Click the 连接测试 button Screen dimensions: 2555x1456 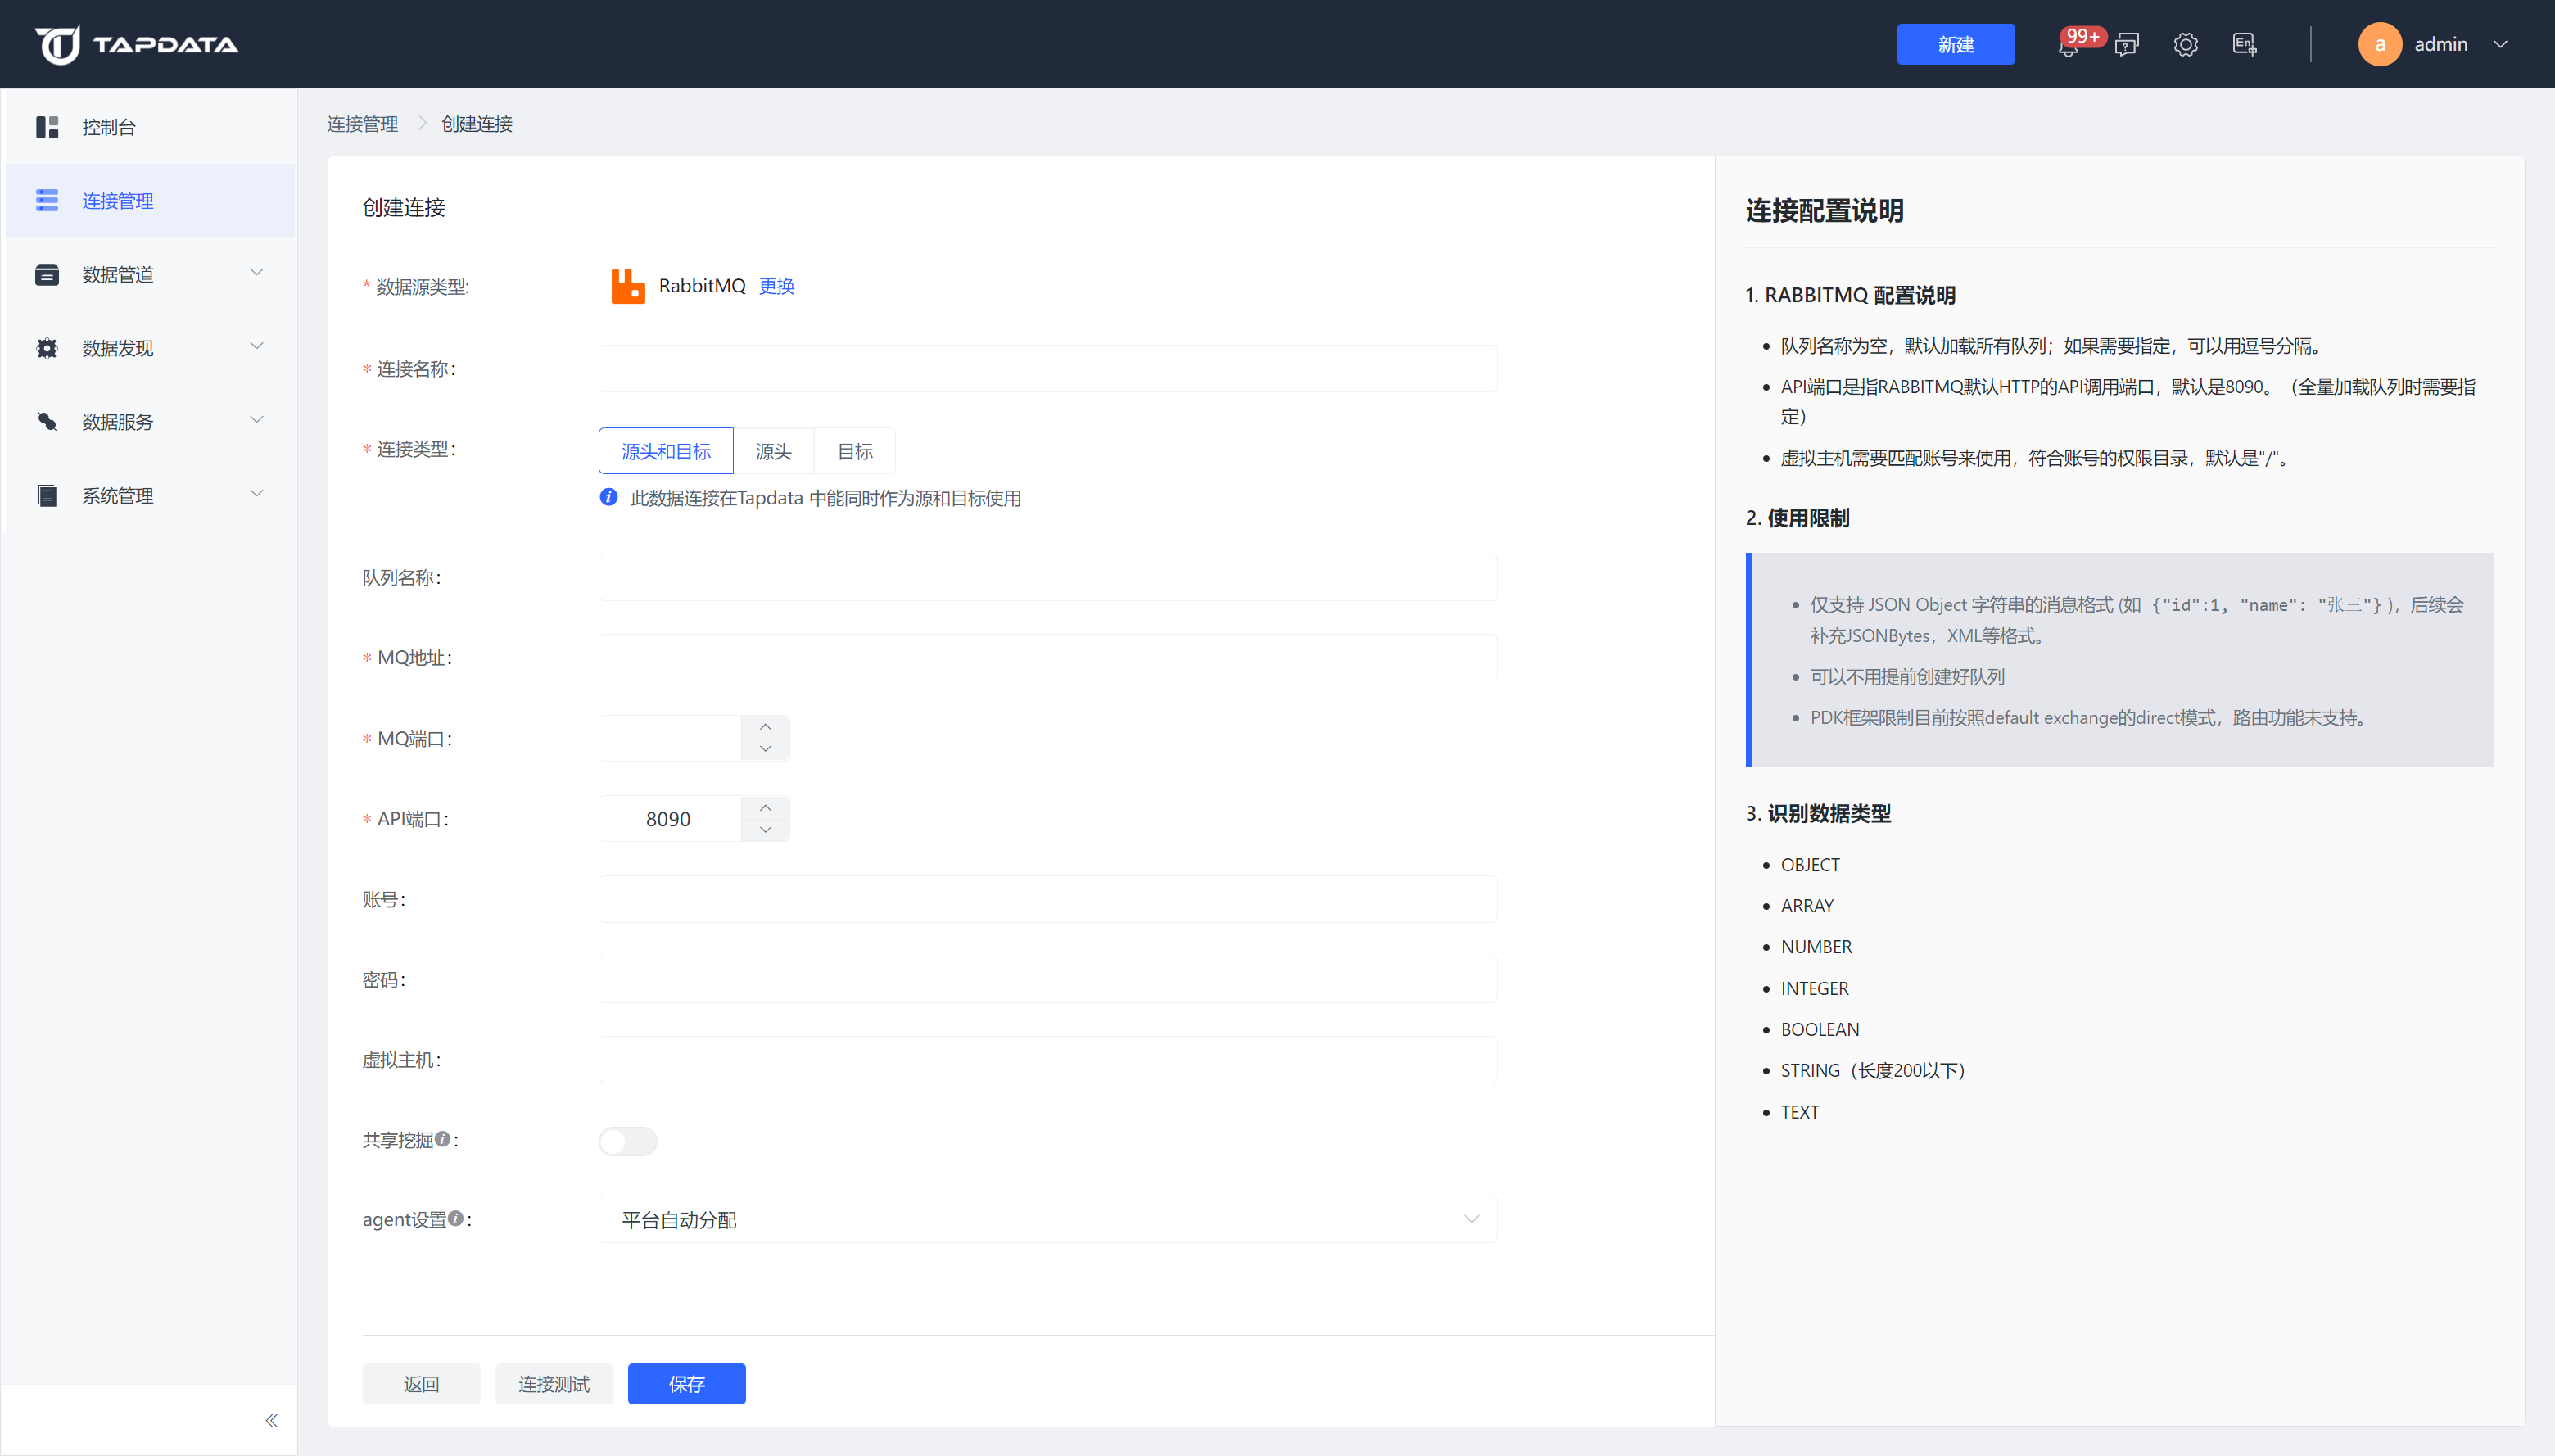(553, 1384)
